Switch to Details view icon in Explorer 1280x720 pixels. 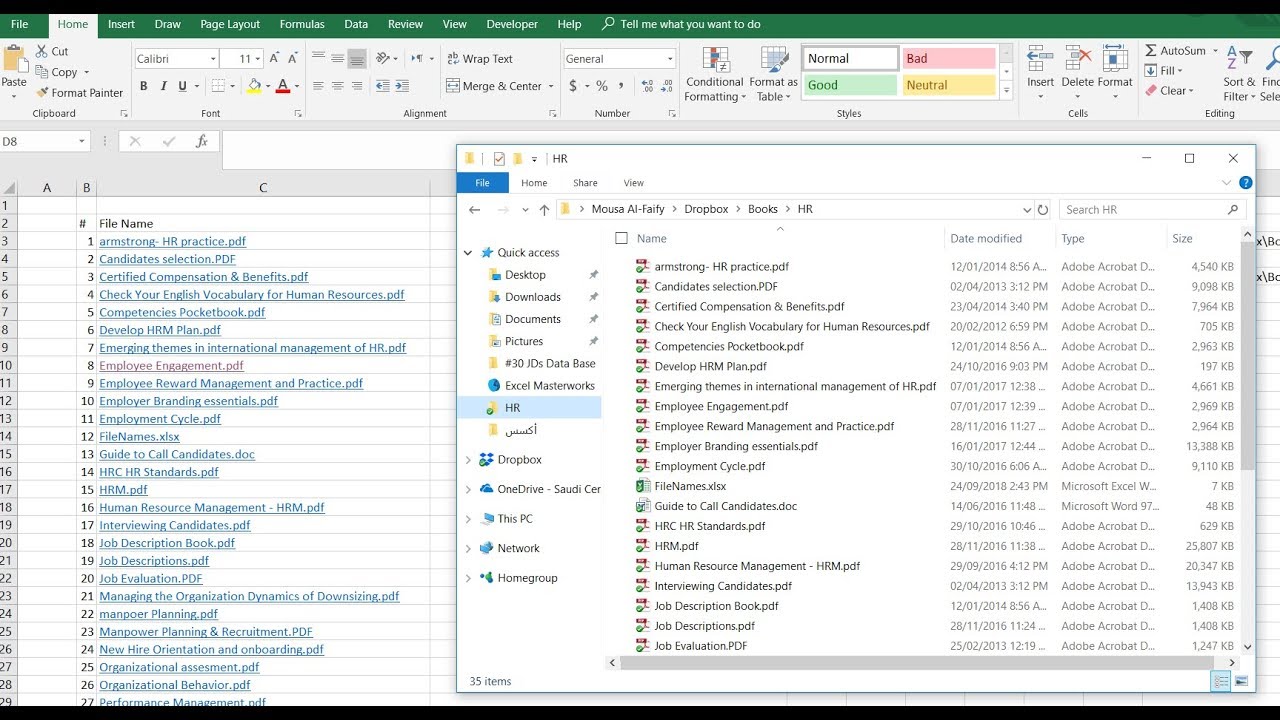(x=1221, y=681)
